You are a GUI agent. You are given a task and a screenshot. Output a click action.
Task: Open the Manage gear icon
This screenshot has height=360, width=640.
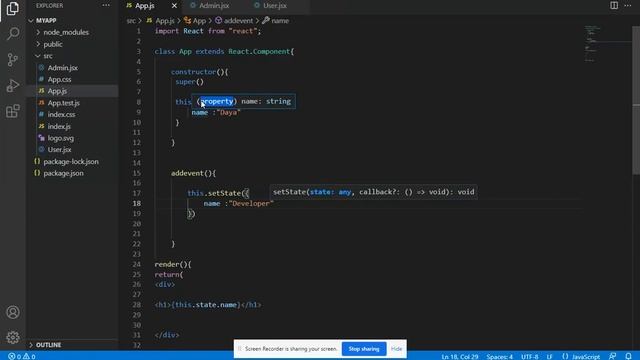point(13,337)
